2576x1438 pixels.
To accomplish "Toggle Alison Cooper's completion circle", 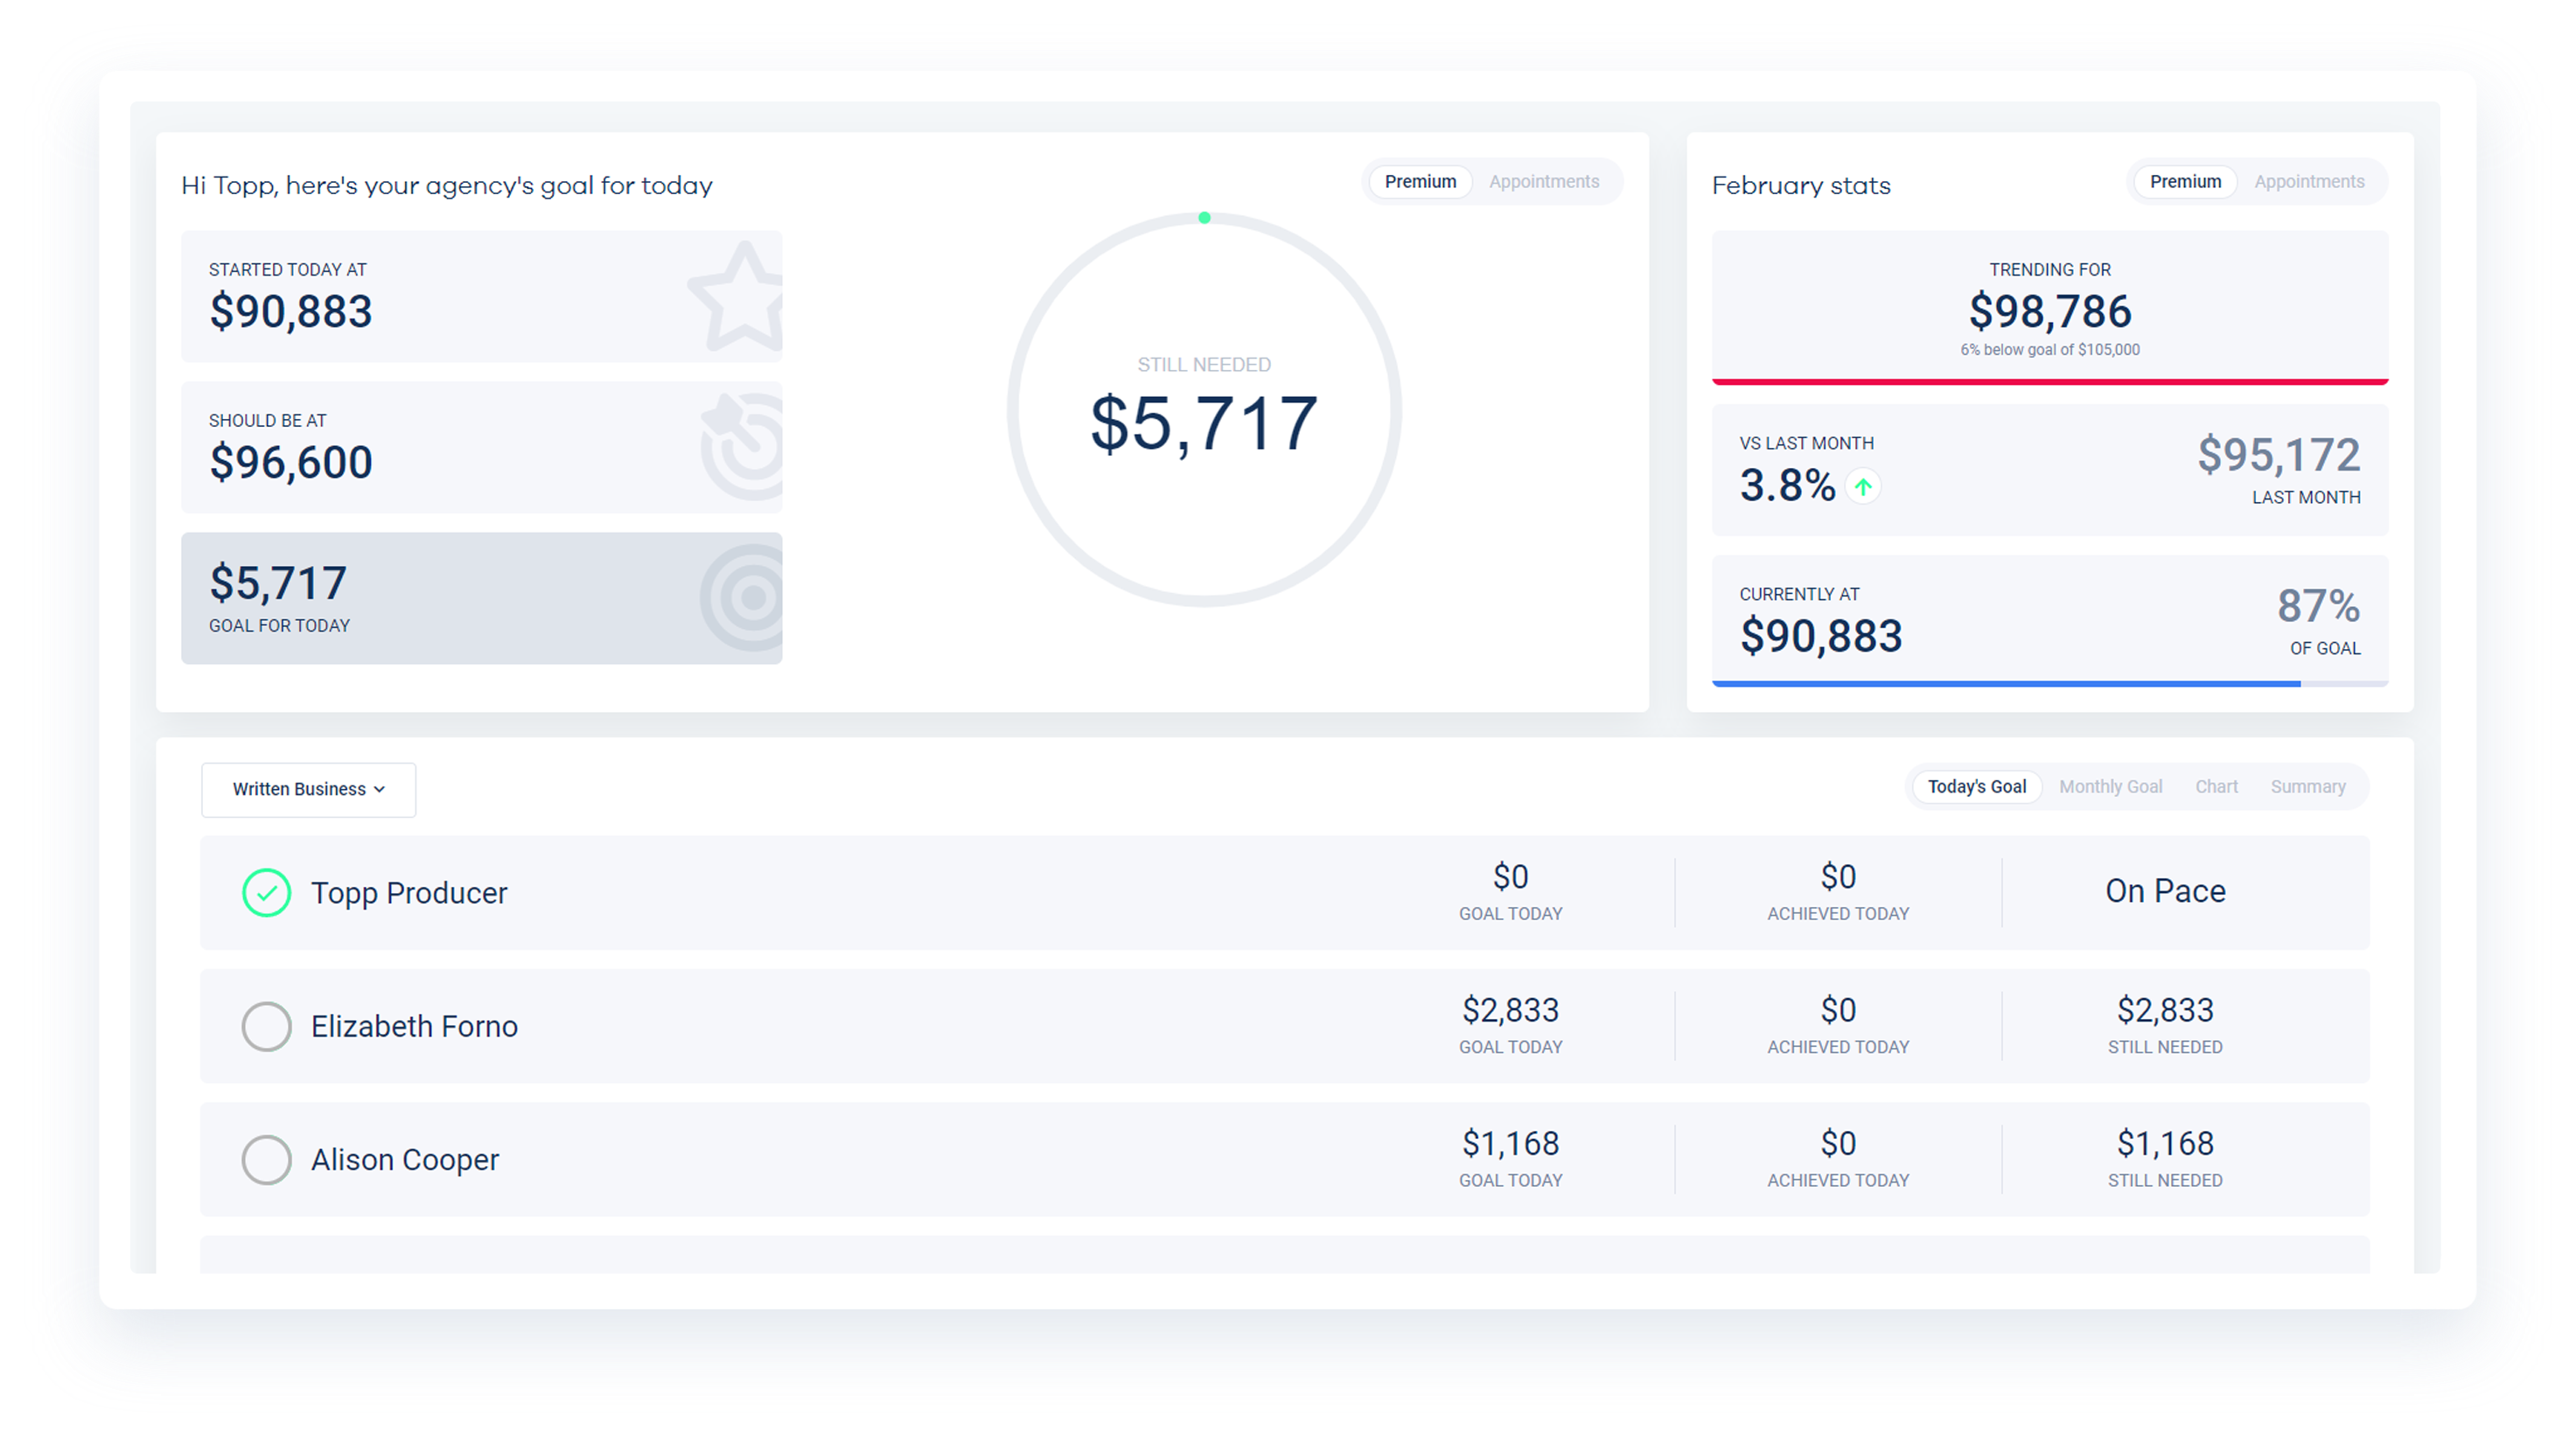I will click(x=266, y=1159).
